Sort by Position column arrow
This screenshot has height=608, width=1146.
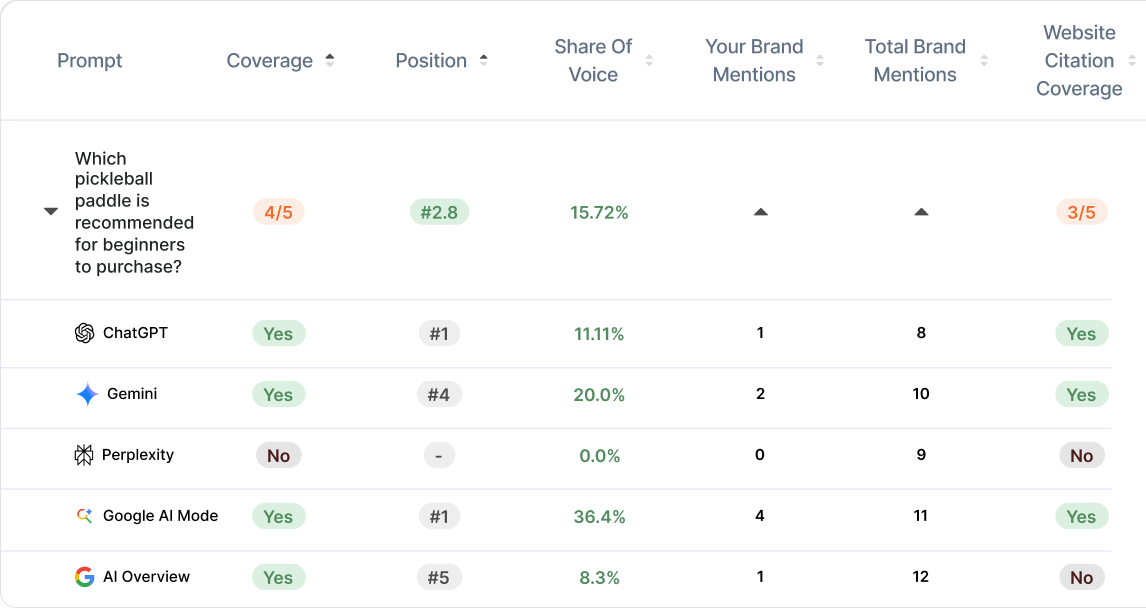coord(484,60)
